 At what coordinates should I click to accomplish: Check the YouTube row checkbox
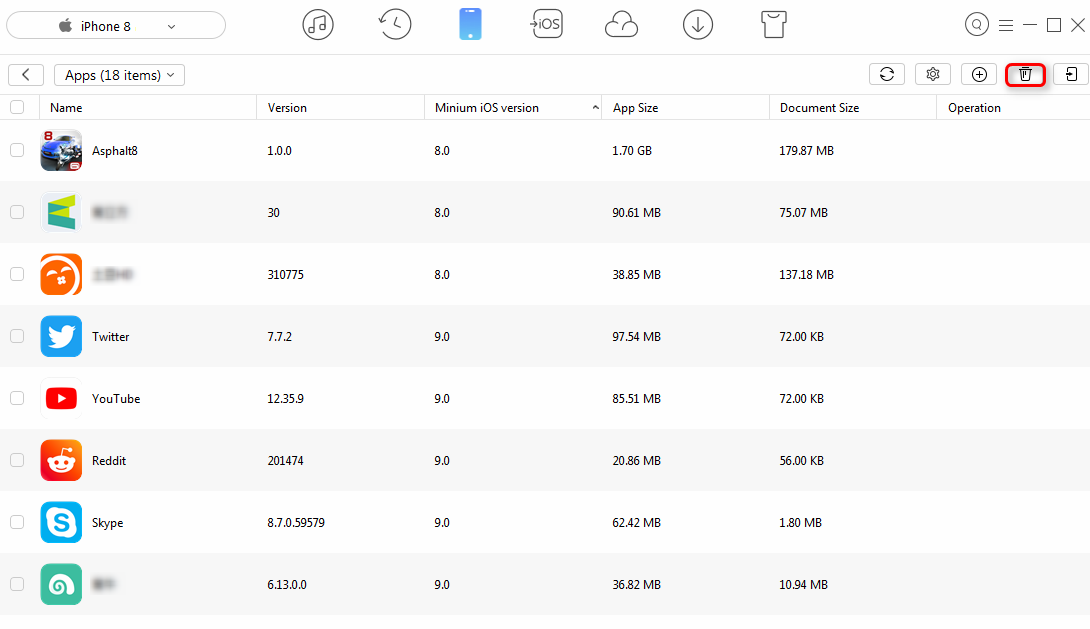coord(17,398)
